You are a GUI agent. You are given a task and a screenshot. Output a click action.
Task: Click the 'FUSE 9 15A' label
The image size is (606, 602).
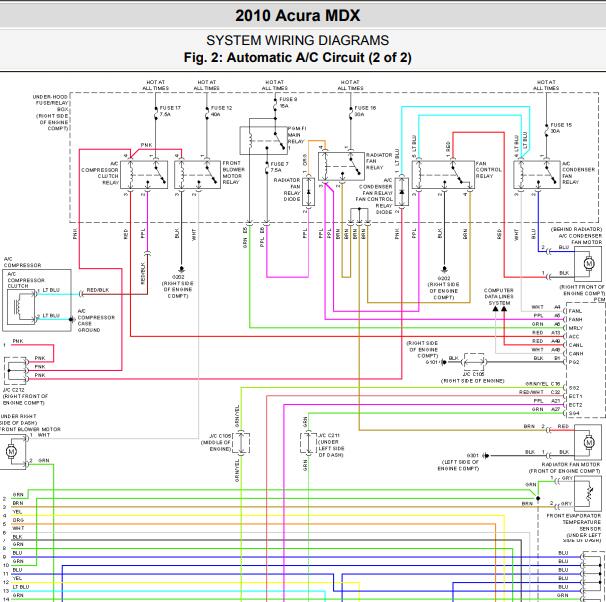click(288, 102)
